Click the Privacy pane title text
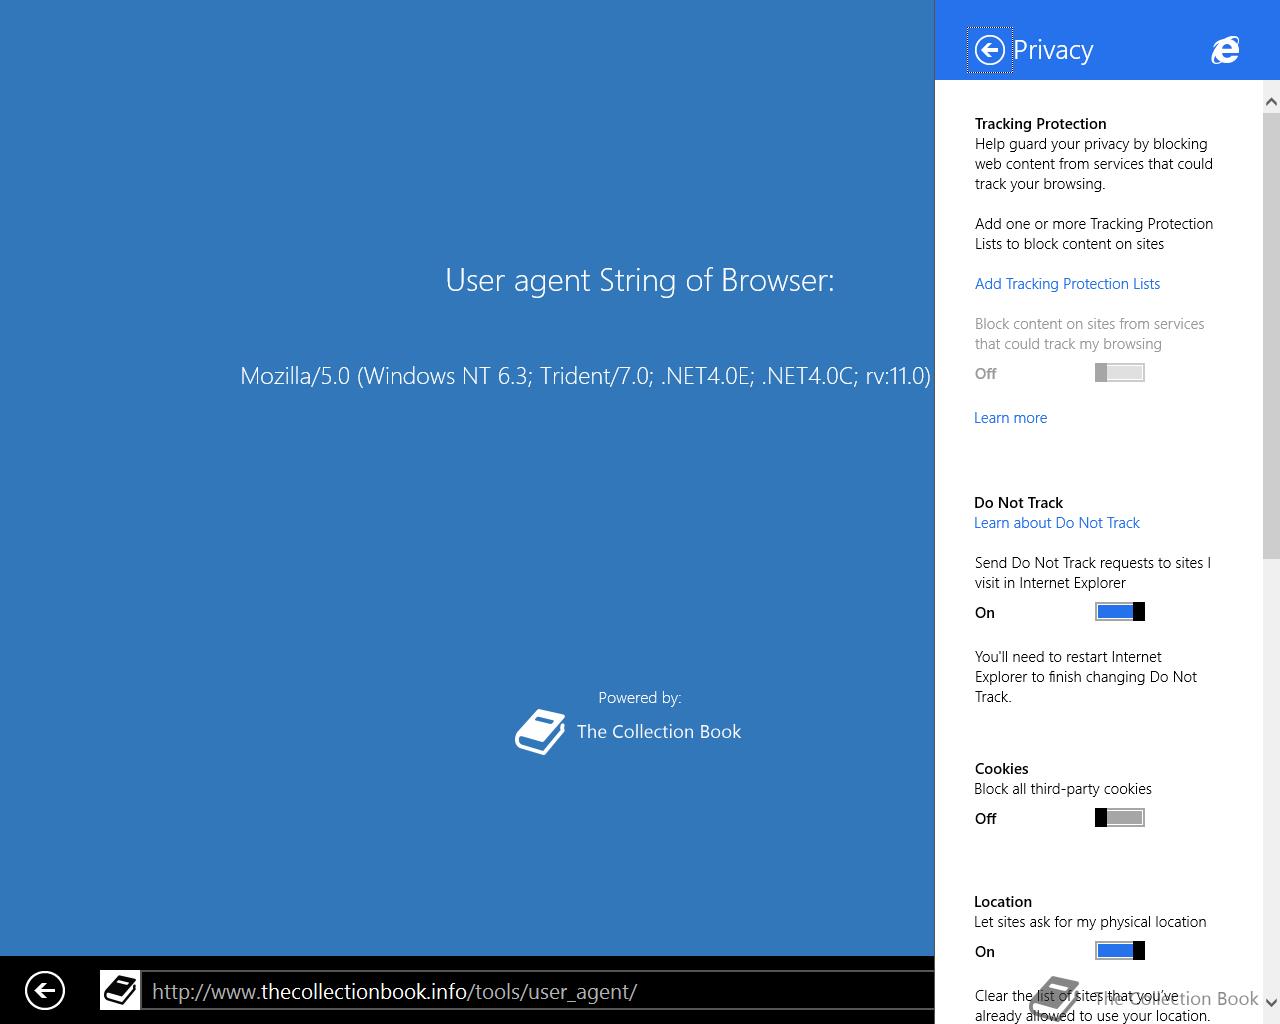 coord(1053,50)
